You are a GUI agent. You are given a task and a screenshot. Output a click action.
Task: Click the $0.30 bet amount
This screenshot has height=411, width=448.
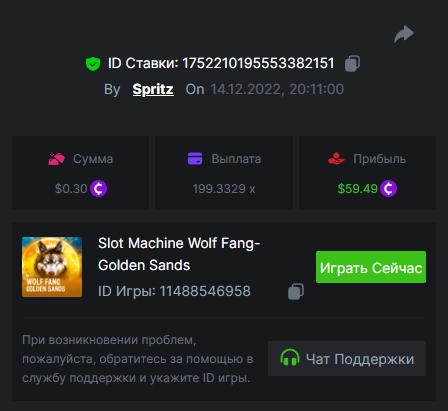(71, 189)
